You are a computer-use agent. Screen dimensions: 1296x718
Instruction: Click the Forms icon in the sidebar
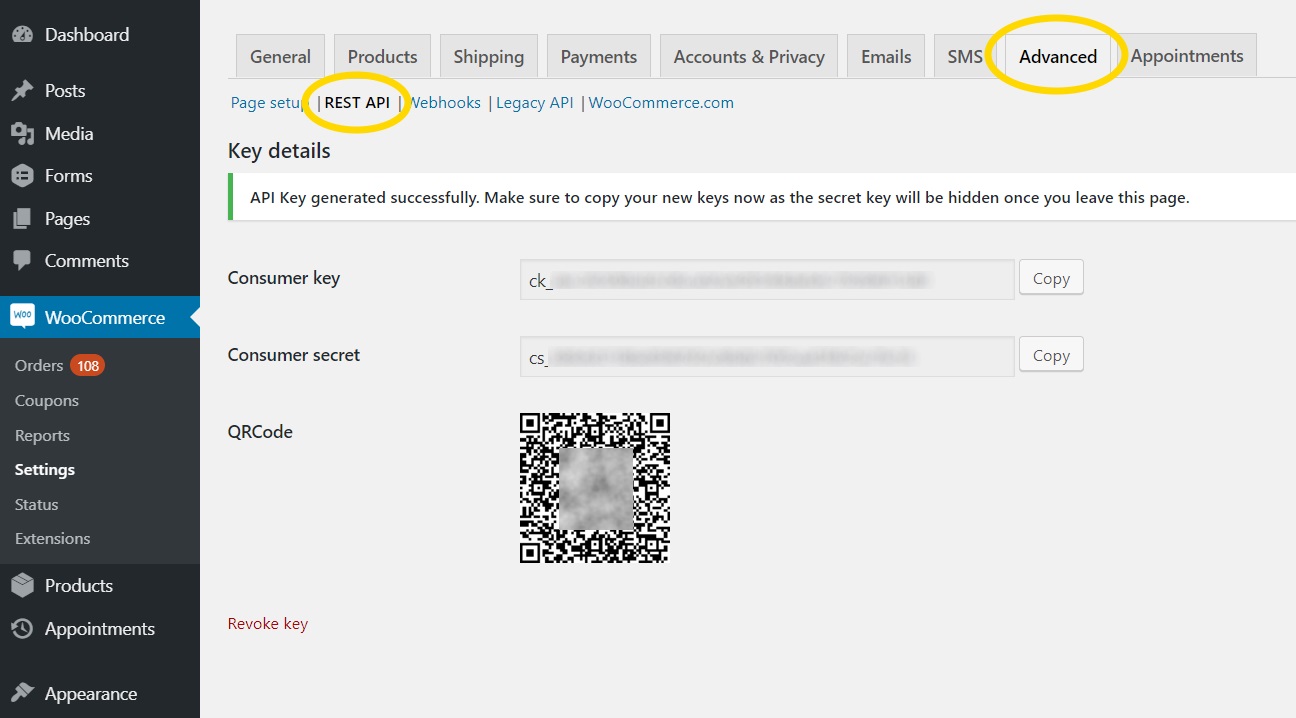(x=23, y=175)
